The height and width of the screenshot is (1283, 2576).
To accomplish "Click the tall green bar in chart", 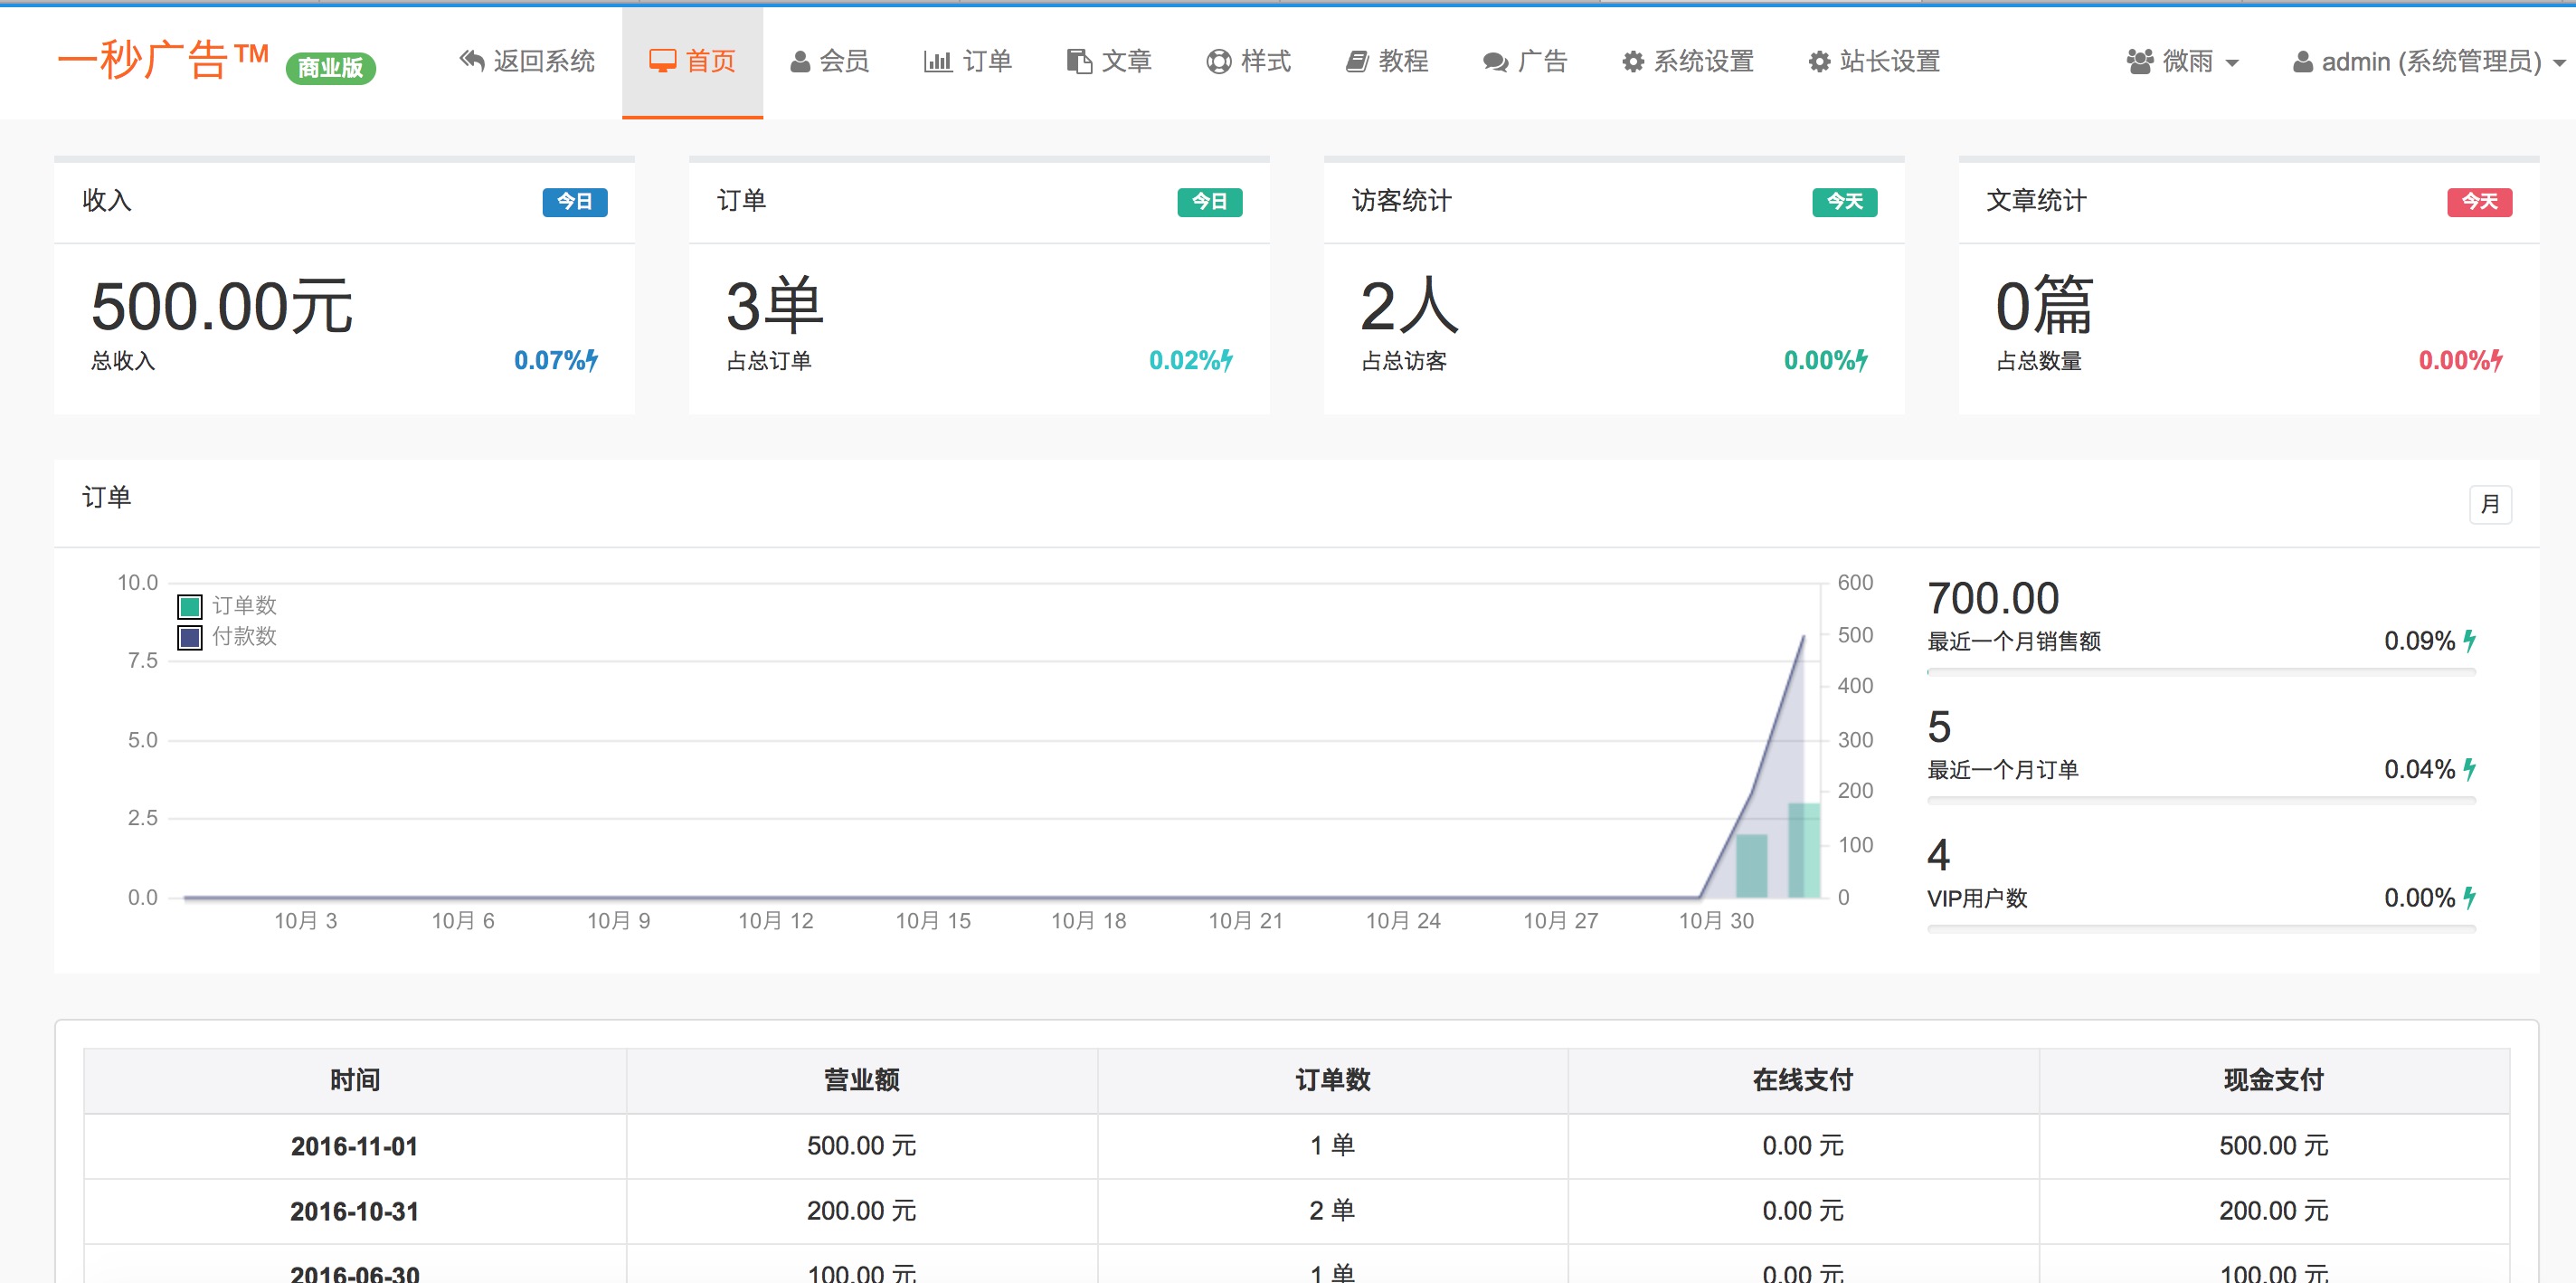I will pyautogui.click(x=1803, y=850).
